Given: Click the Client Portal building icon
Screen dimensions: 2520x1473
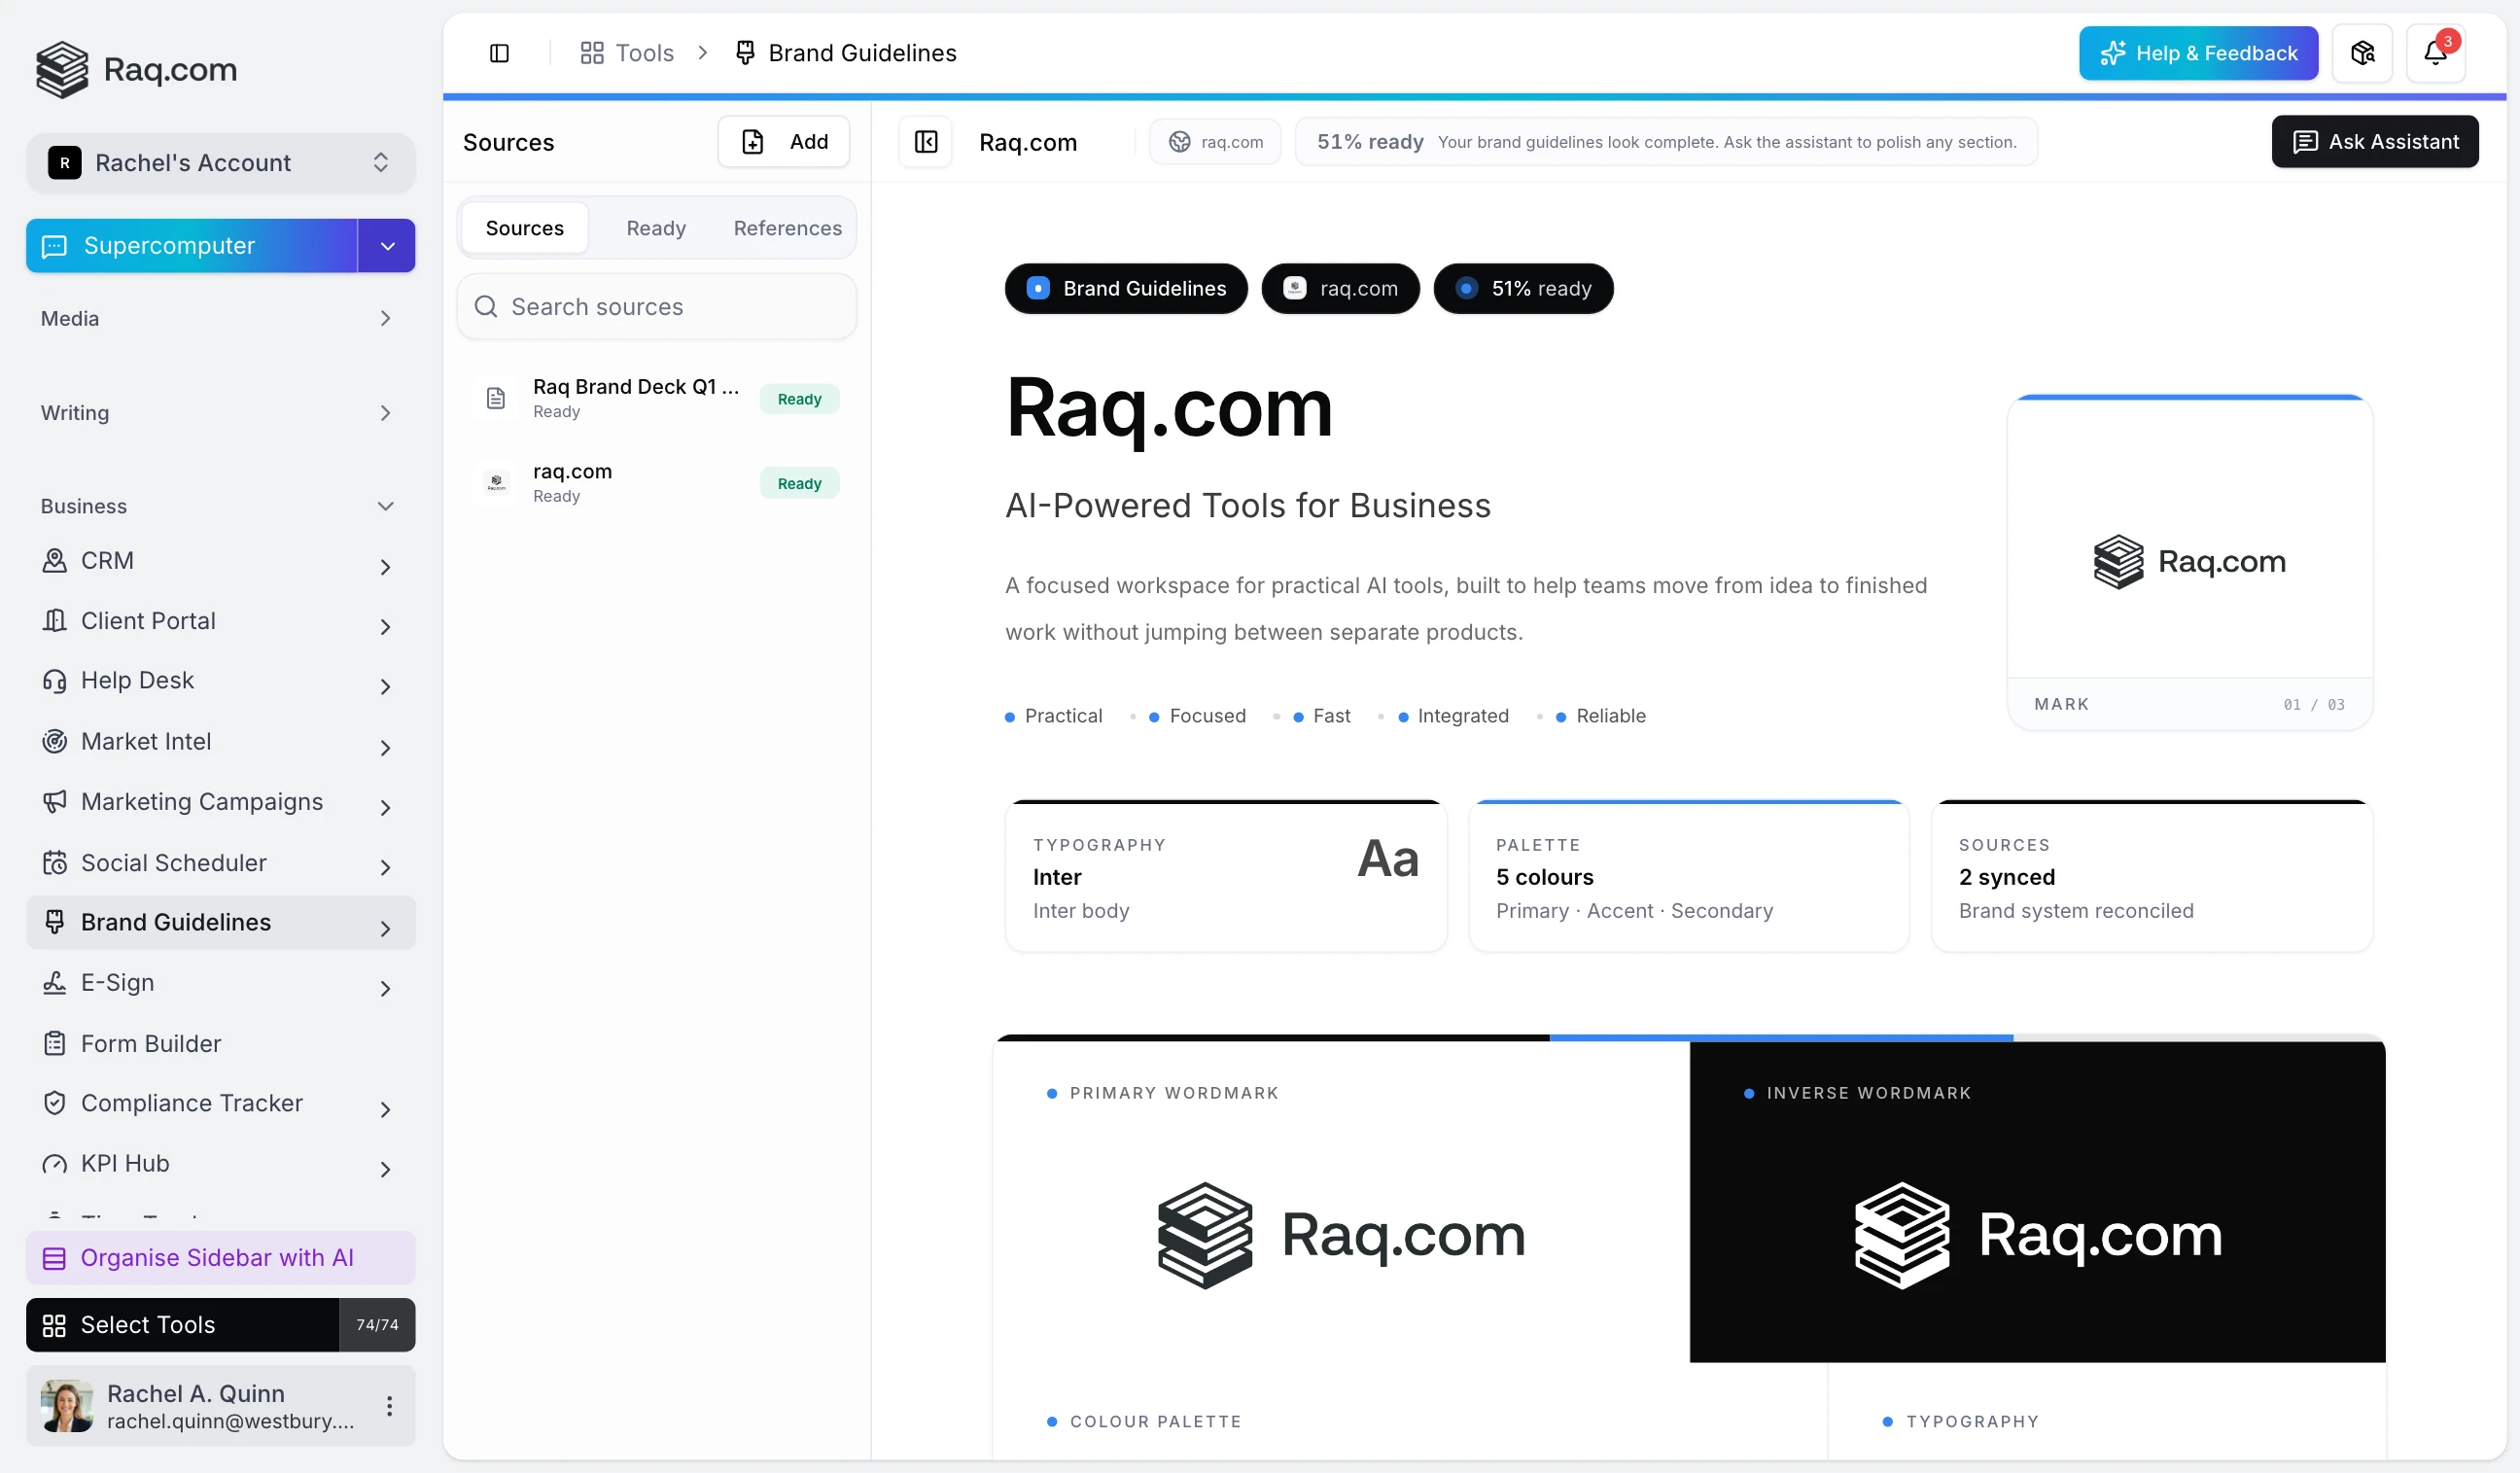Looking at the screenshot, I should [55, 621].
